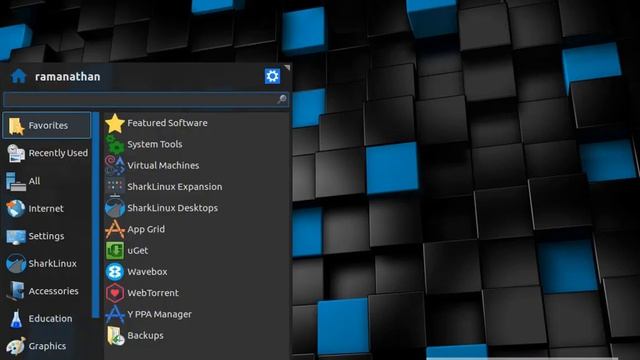Viewport: 640px width, 360px height.
Task: Click the Y PPA Manager icon
Action: (115, 314)
